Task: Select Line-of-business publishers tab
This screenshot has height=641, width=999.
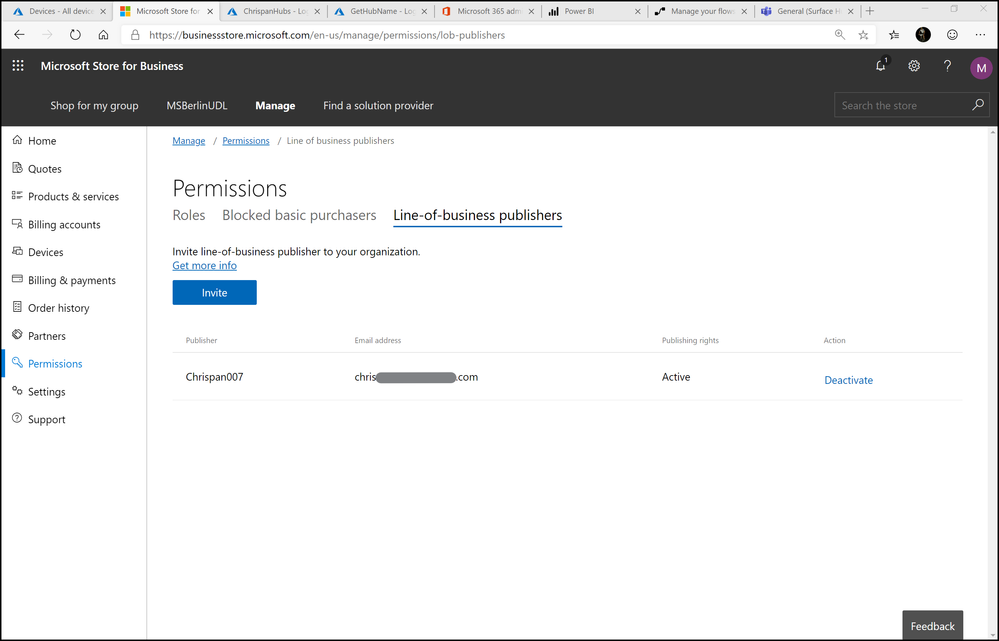Action: tap(477, 215)
